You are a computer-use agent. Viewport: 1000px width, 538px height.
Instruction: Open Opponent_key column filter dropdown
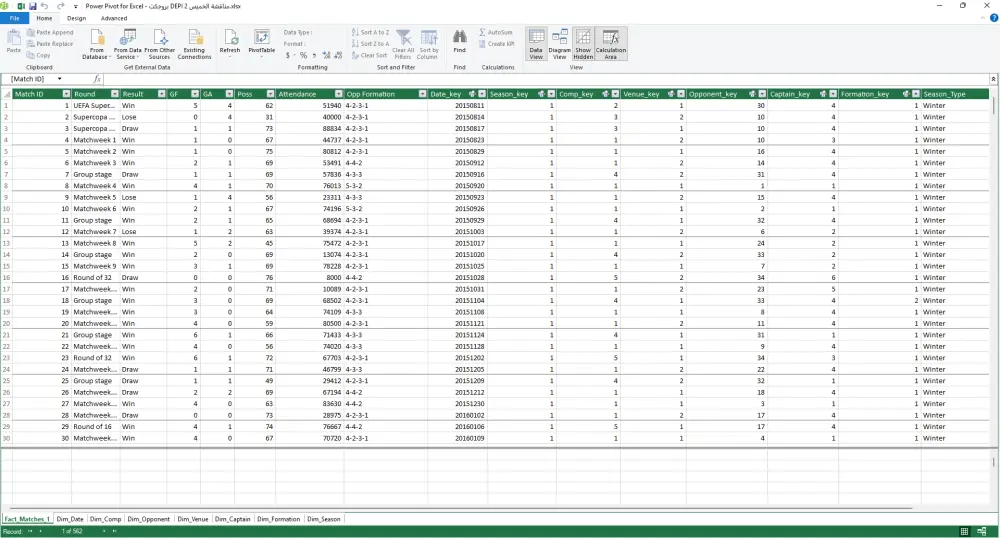[x=762, y=94]
